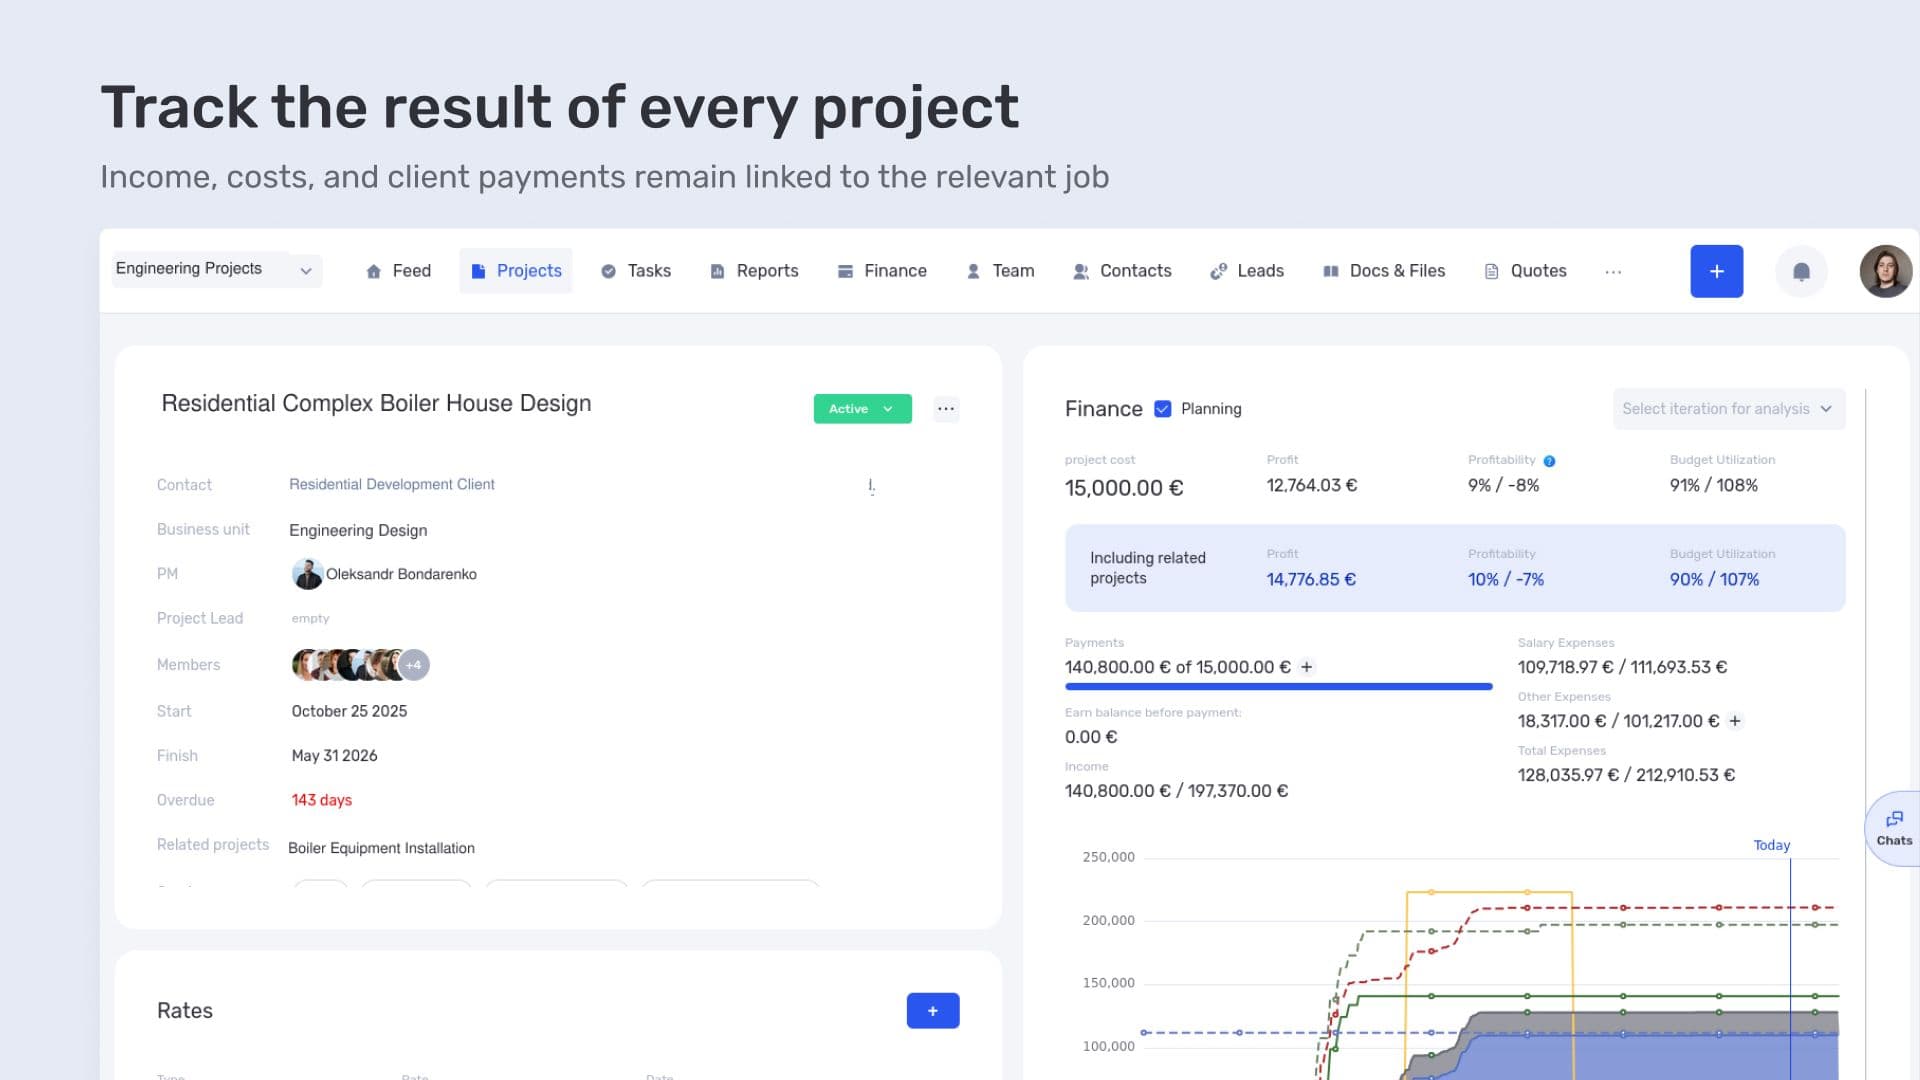Image resolution: width=1920 pixels, height=1080 pixels.
Task: Click the Projects document icon
Action: [478, 271]
